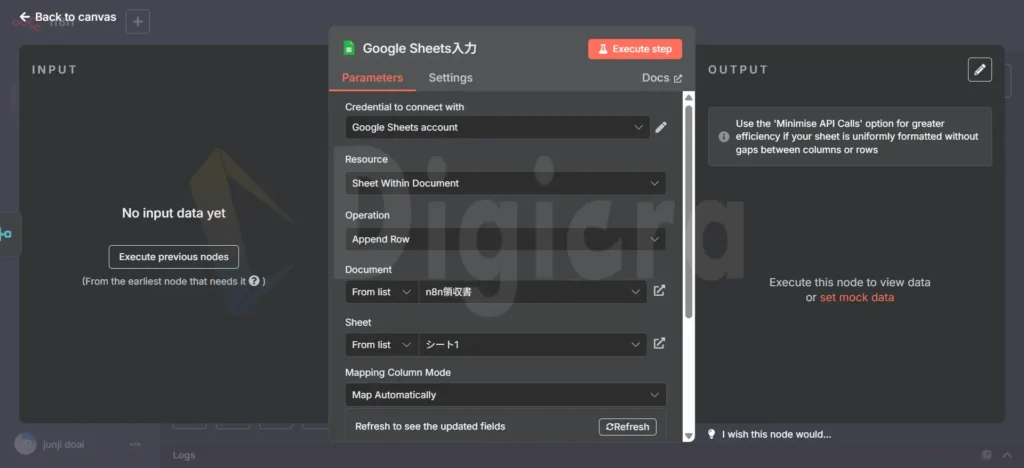Image resolution: width=1024 pixels, height=468 pixels.
Task: Edit the credential with the pencil icon
Action: pos(661,127)
